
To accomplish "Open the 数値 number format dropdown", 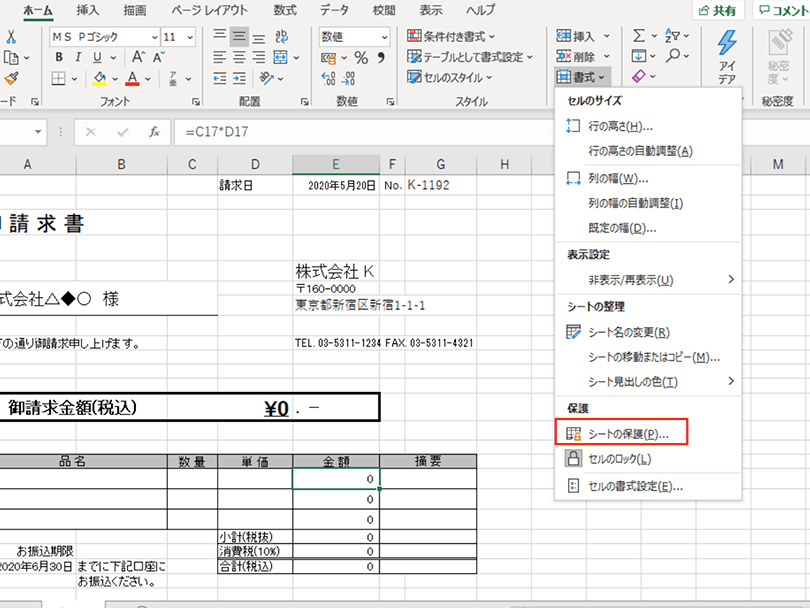I will point(384,37).
